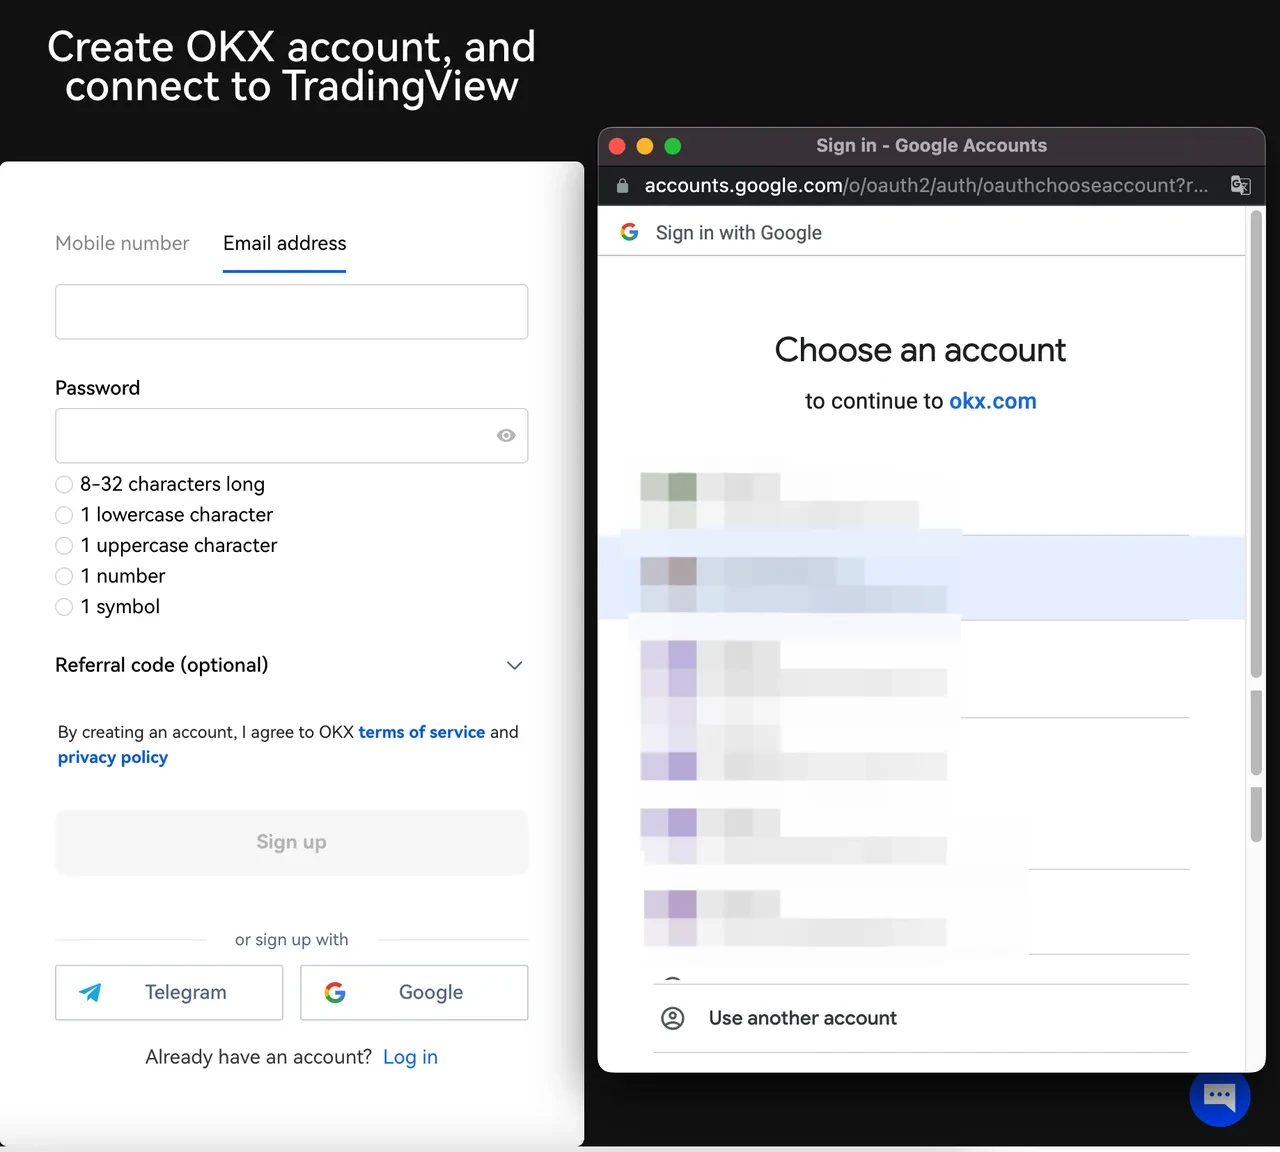Click the Google G logo on sign-up button
The width and height of the screenshot is (1280, 1152).
335,992
